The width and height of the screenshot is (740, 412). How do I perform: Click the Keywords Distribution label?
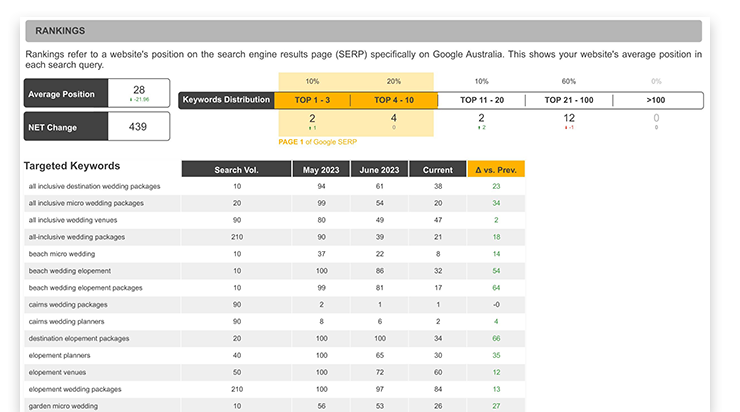(x=226, y=100)
